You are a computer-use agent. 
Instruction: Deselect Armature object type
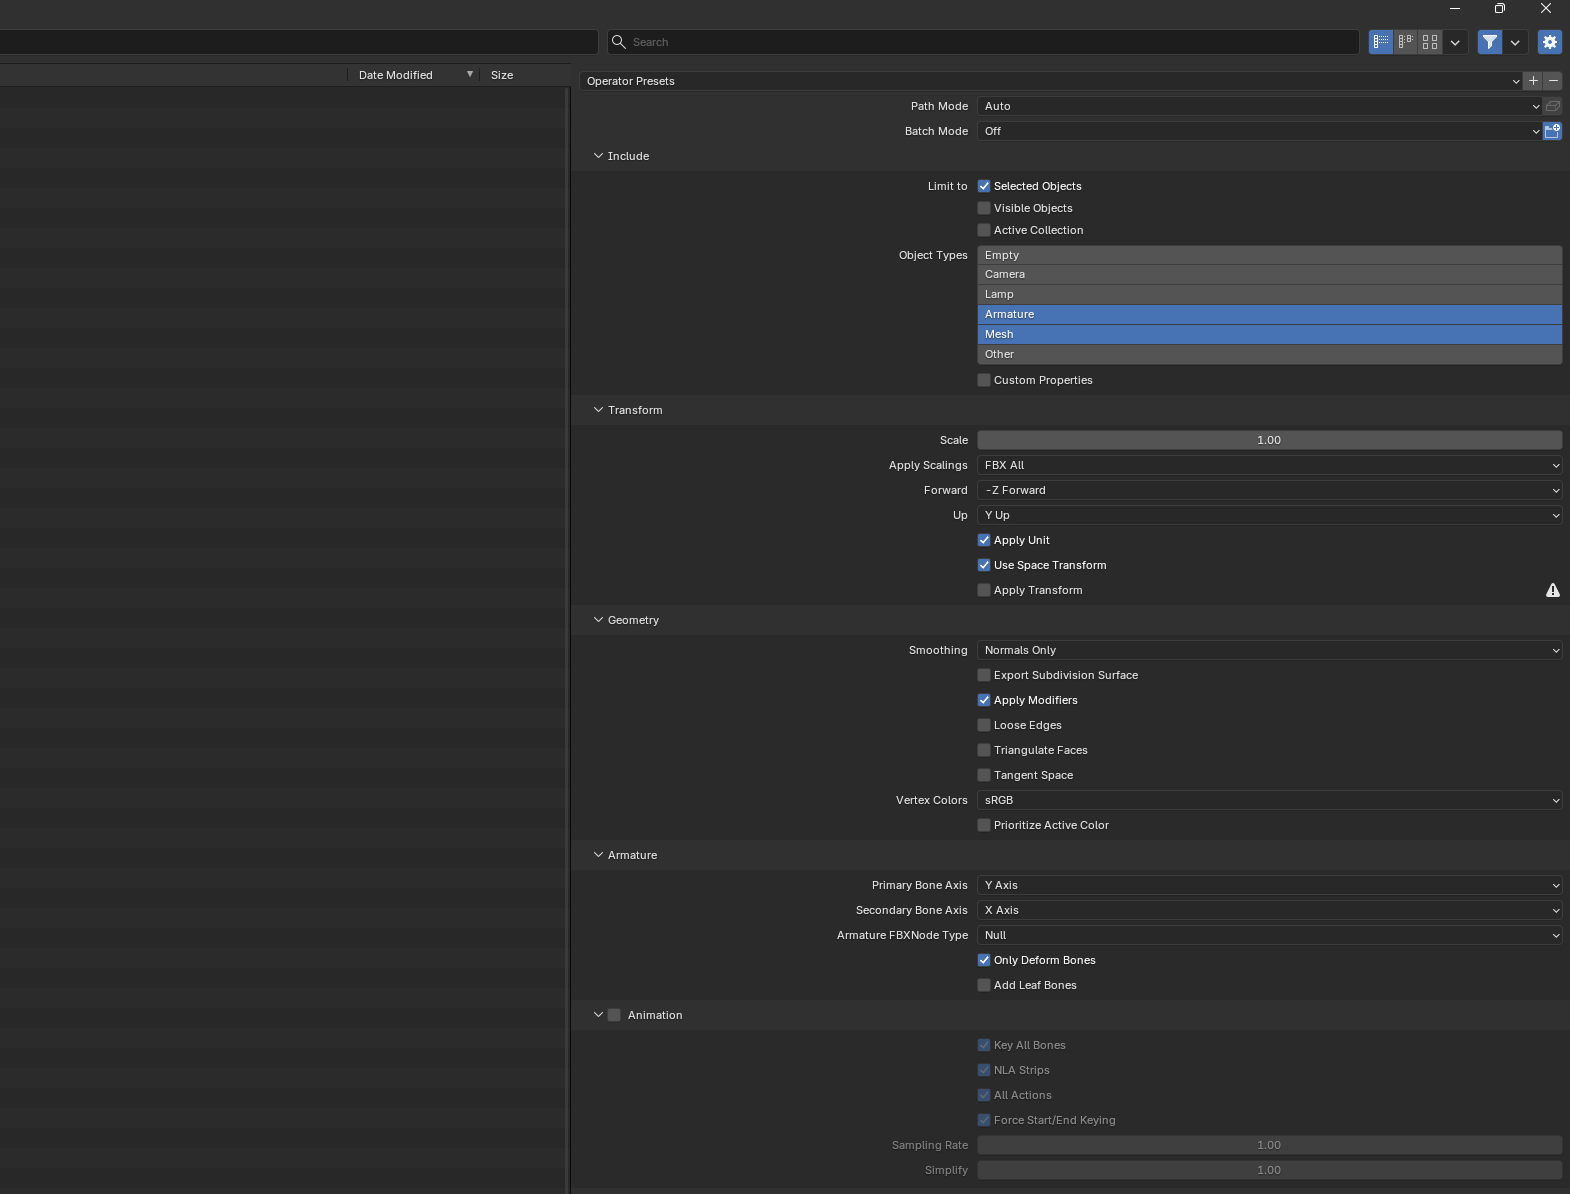coord(1270,314)
